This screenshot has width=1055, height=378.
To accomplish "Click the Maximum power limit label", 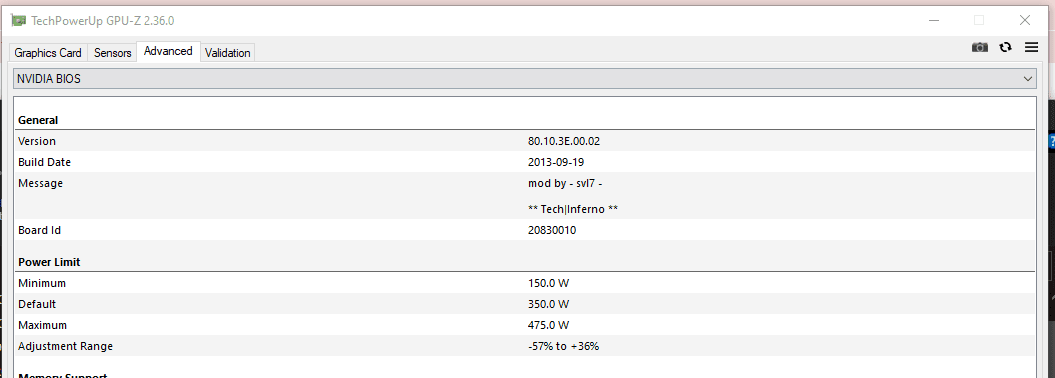I will [42, 325].
